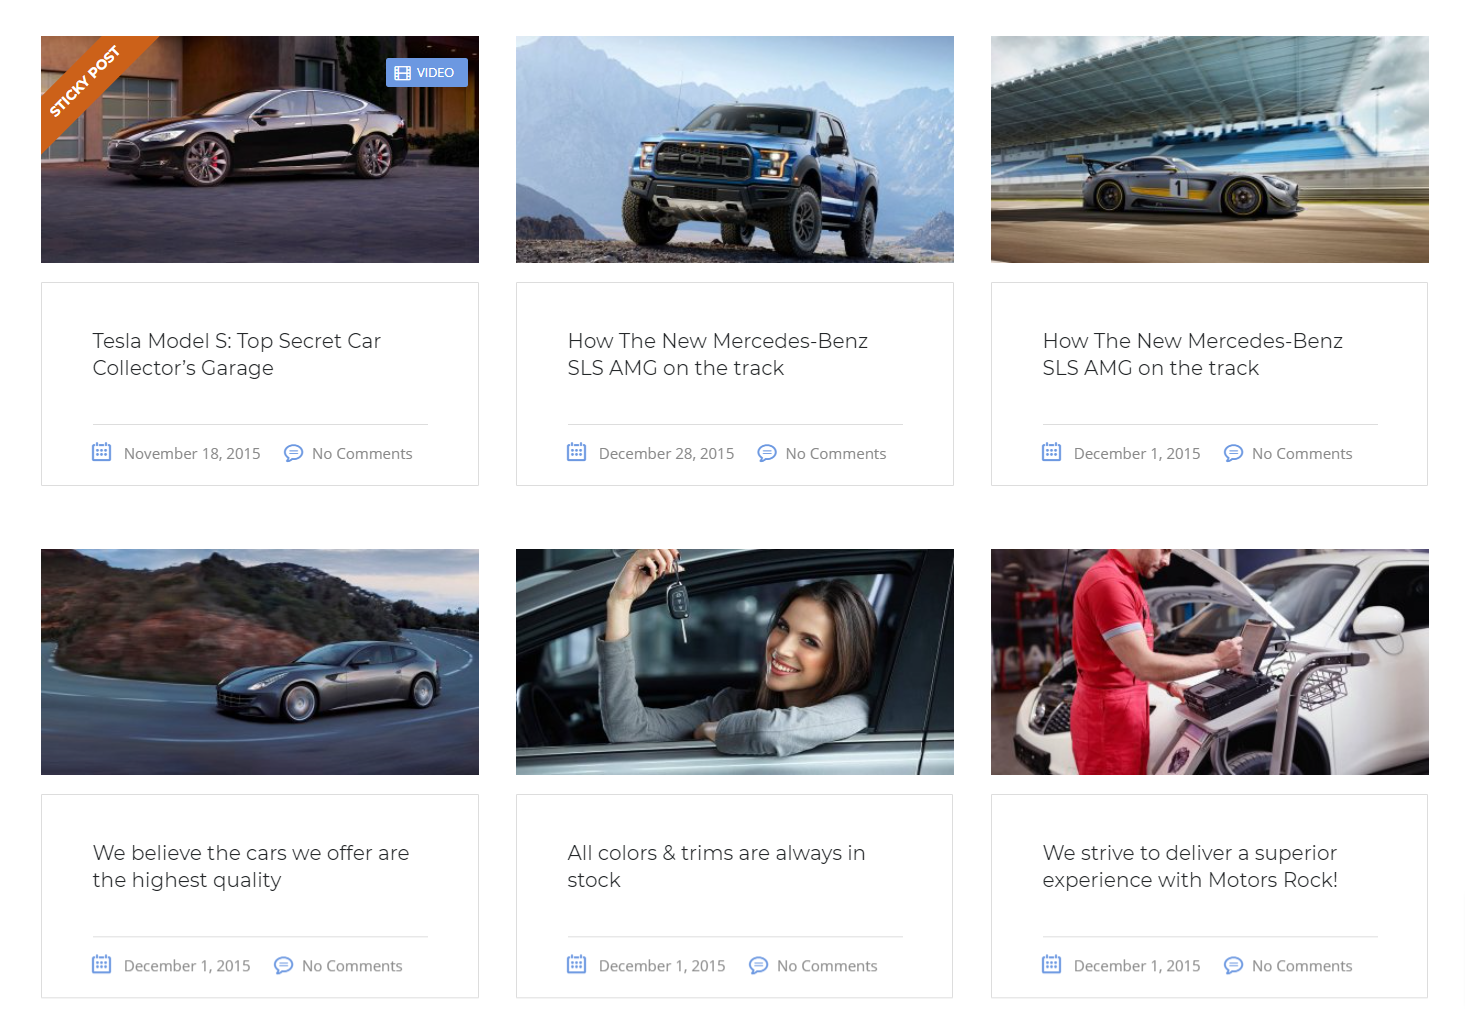Click calendar icon on All colors & trims post
This screenshot has width=1465, height=1029.
[x=577, y=964]
